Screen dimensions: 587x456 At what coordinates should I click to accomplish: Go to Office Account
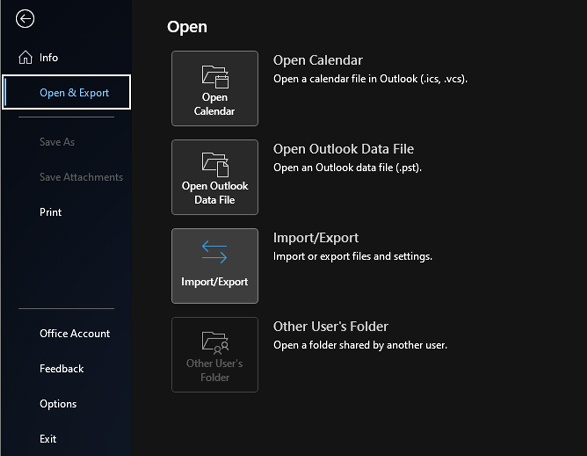[66, 334]
